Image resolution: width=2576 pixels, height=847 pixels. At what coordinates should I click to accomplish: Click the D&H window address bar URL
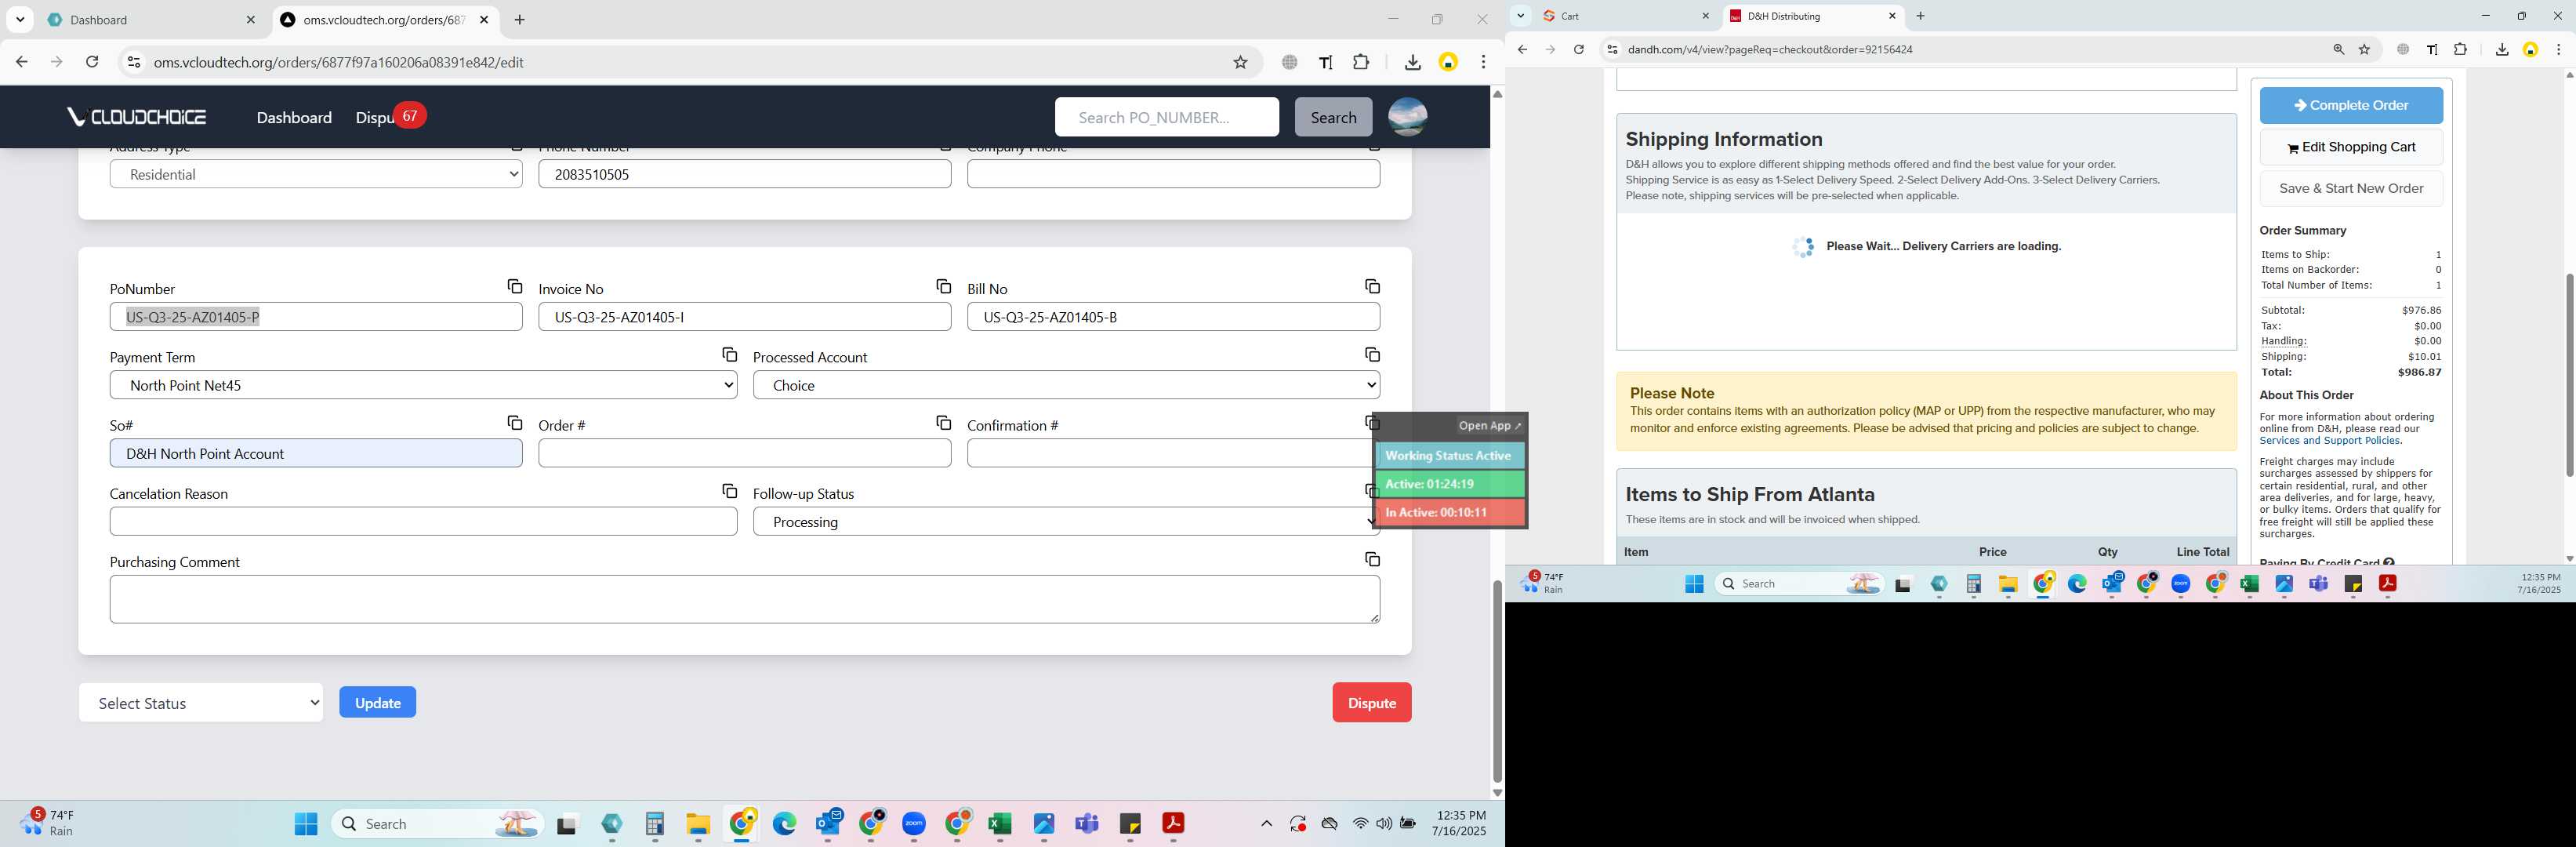tap(1770, 49)
